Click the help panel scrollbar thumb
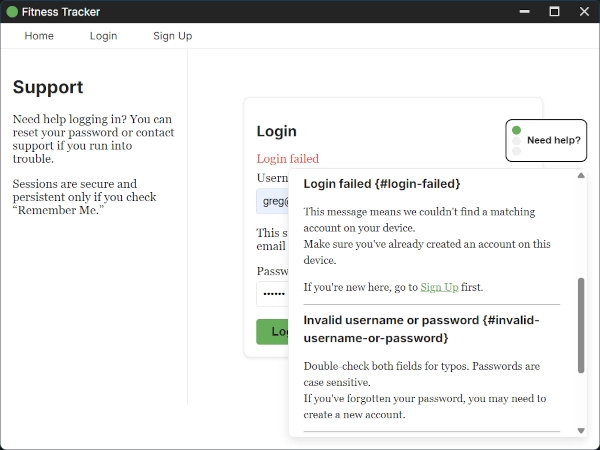Viewport: 600px width, 450px height. coord(581,325)
